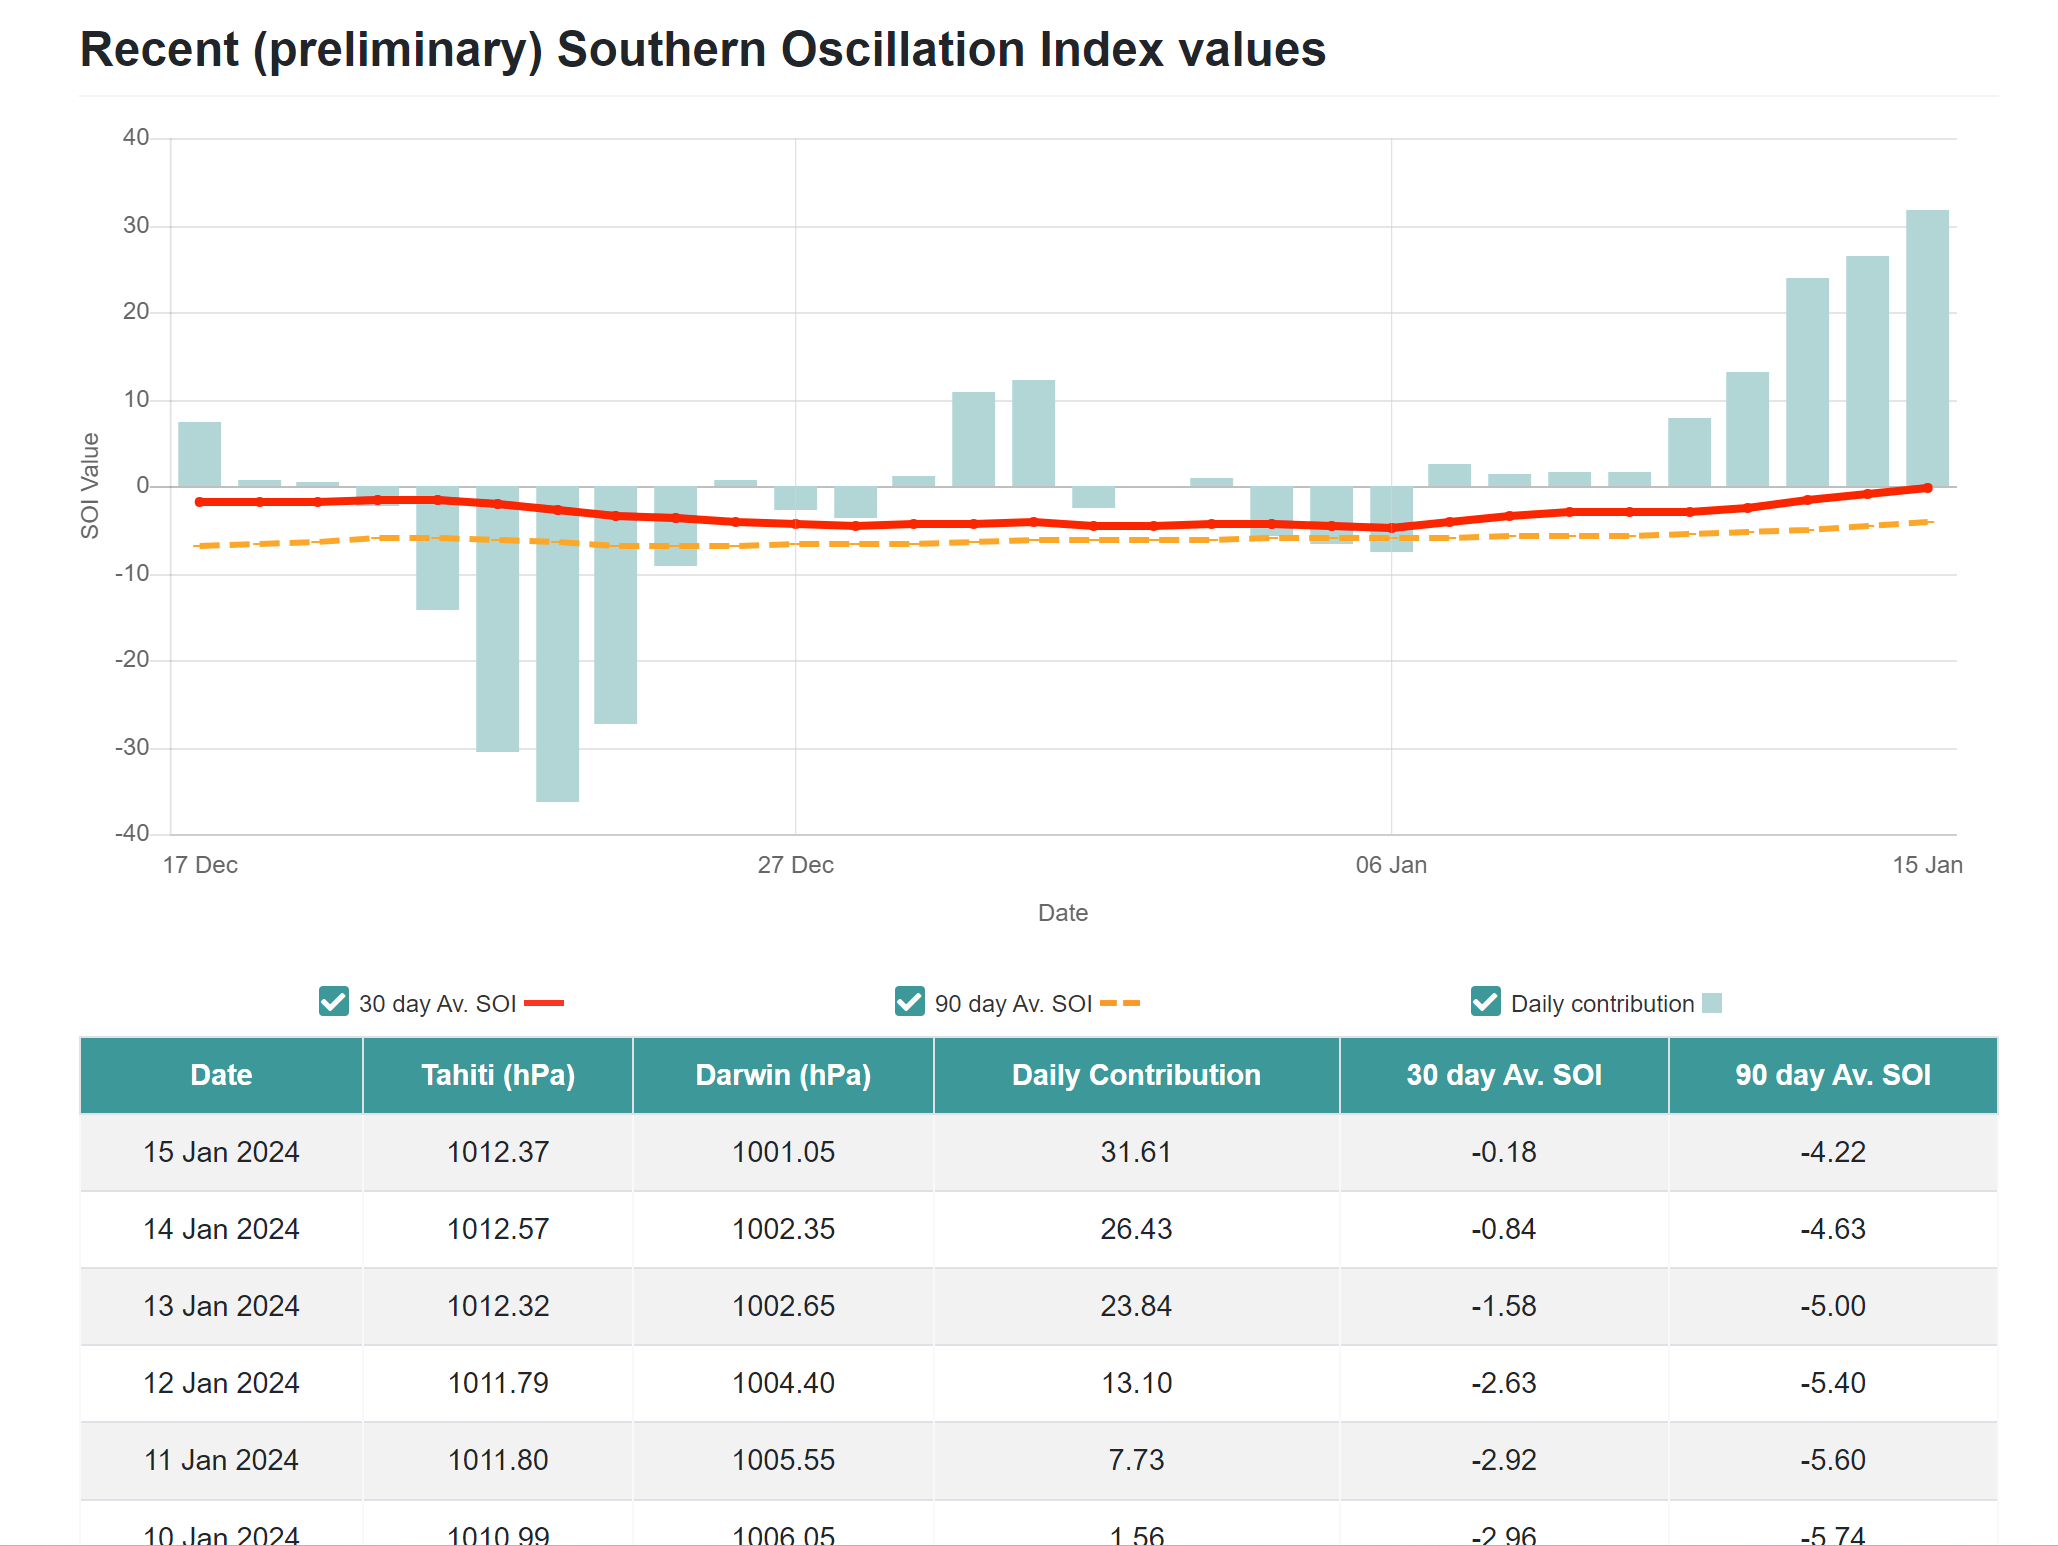This screenshot has width=2058, height=1546.
Task: Click Darwin value 1004.40
Action: coord(783,1383)
